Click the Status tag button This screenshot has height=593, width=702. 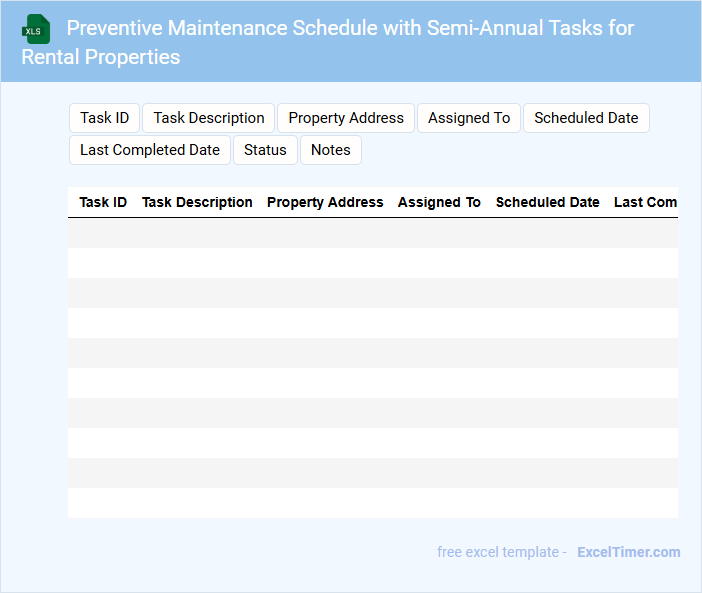(265, 150)
